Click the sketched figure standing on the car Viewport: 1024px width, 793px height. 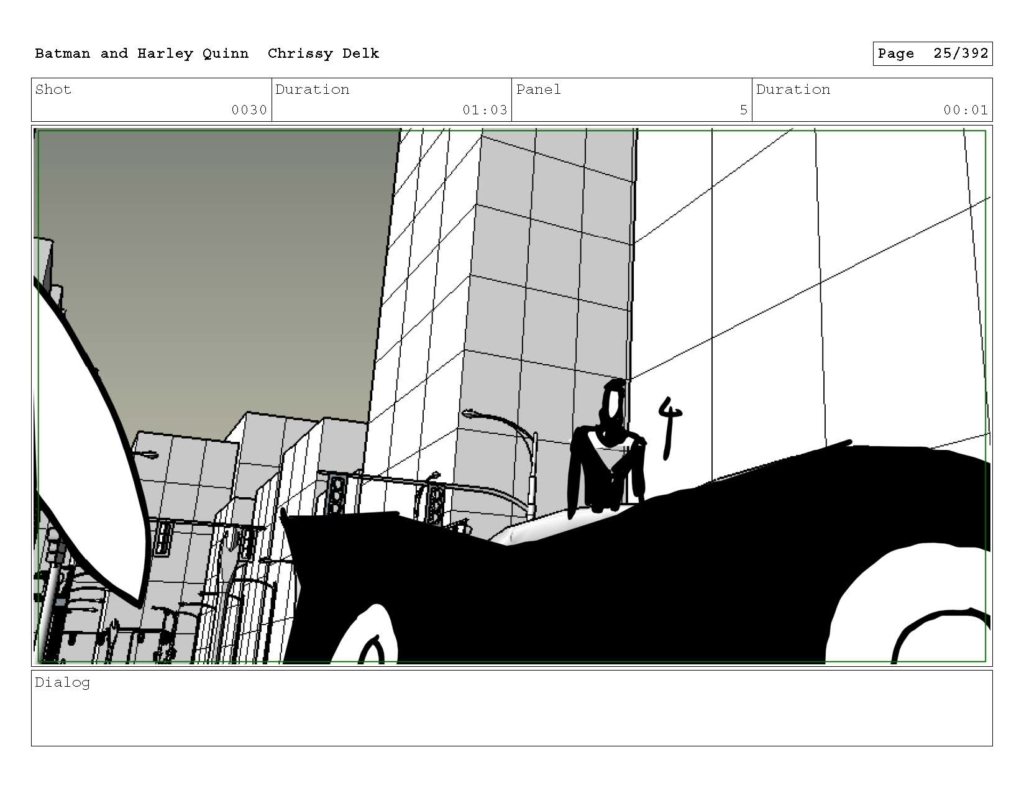point(607,447)
